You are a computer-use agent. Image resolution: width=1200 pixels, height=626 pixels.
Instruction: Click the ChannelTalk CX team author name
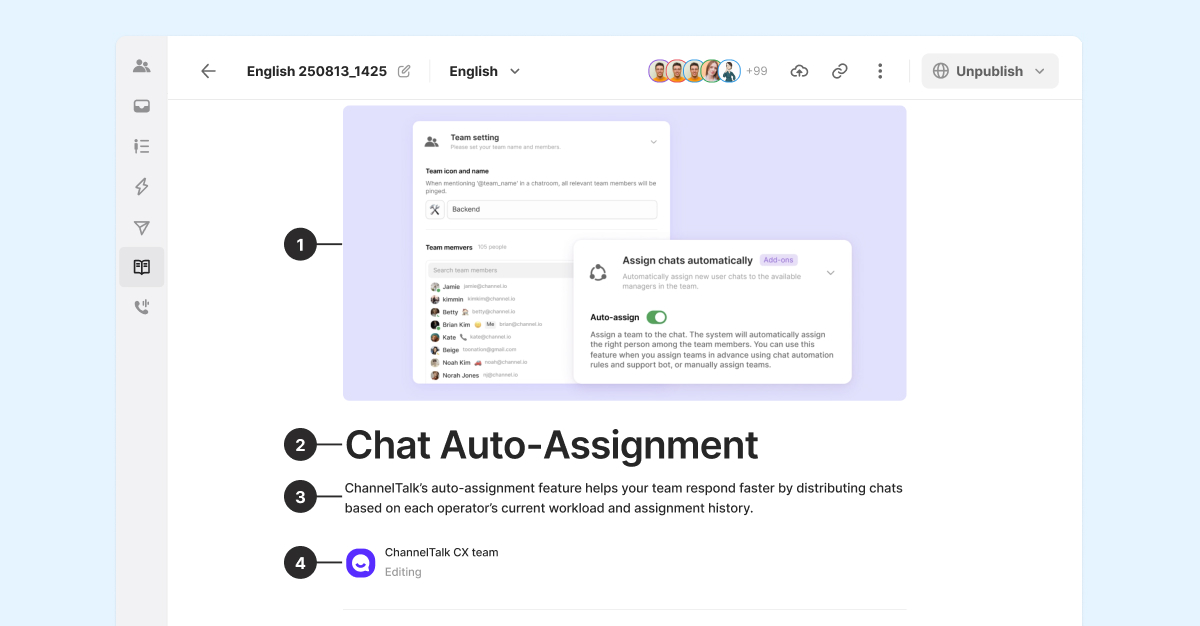pos(441,552)
